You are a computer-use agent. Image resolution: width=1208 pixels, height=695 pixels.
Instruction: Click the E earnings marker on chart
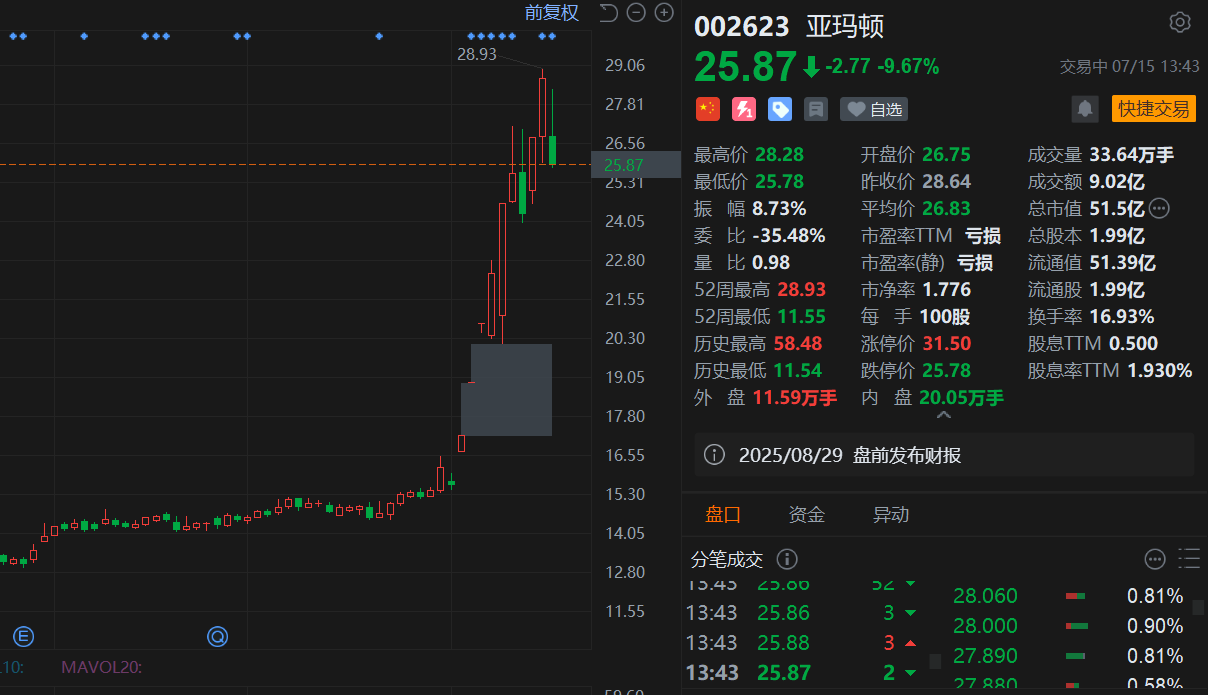pos(23,636)
